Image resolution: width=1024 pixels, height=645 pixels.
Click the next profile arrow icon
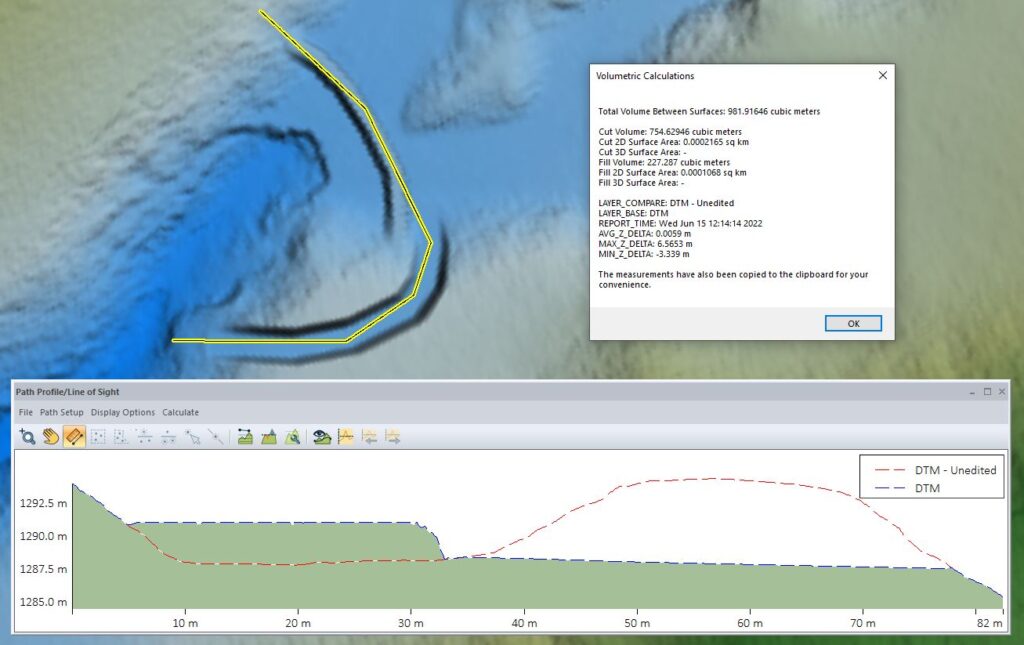pos(392,437)
